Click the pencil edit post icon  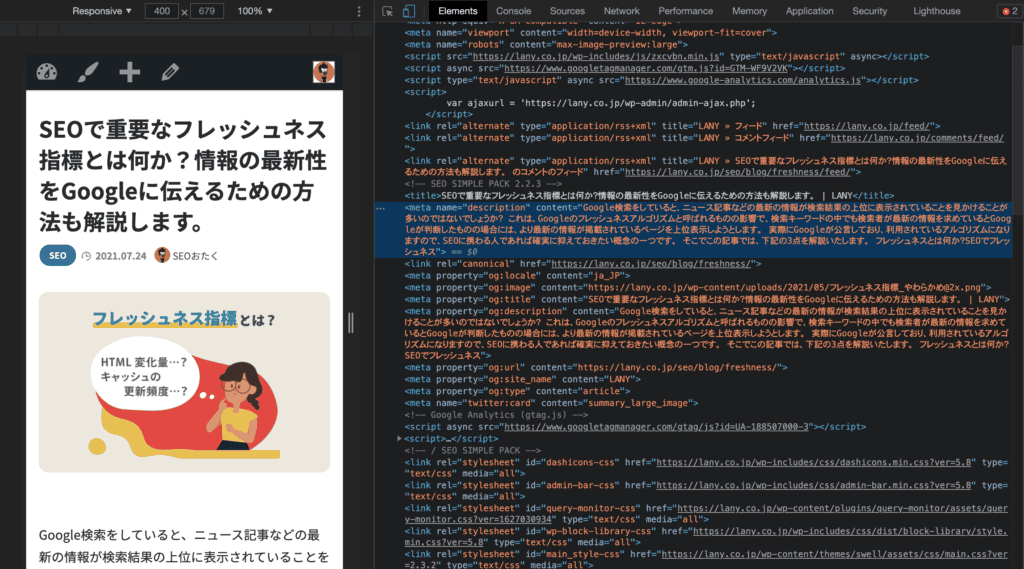point(170,72)
